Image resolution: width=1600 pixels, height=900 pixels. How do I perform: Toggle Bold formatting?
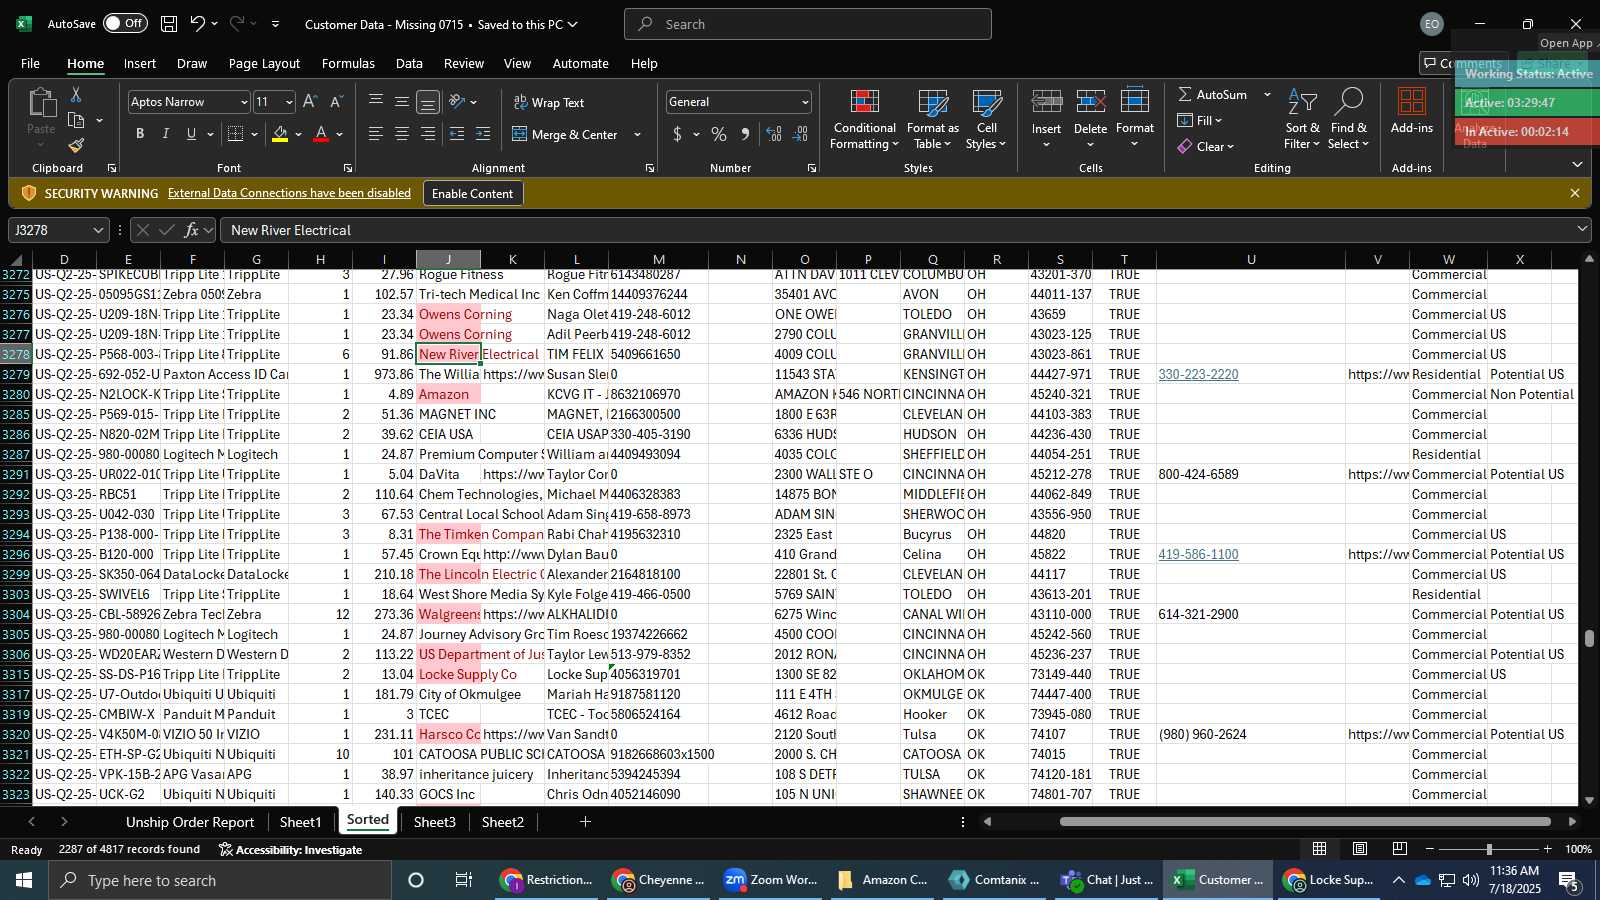[x=140, y=134]
